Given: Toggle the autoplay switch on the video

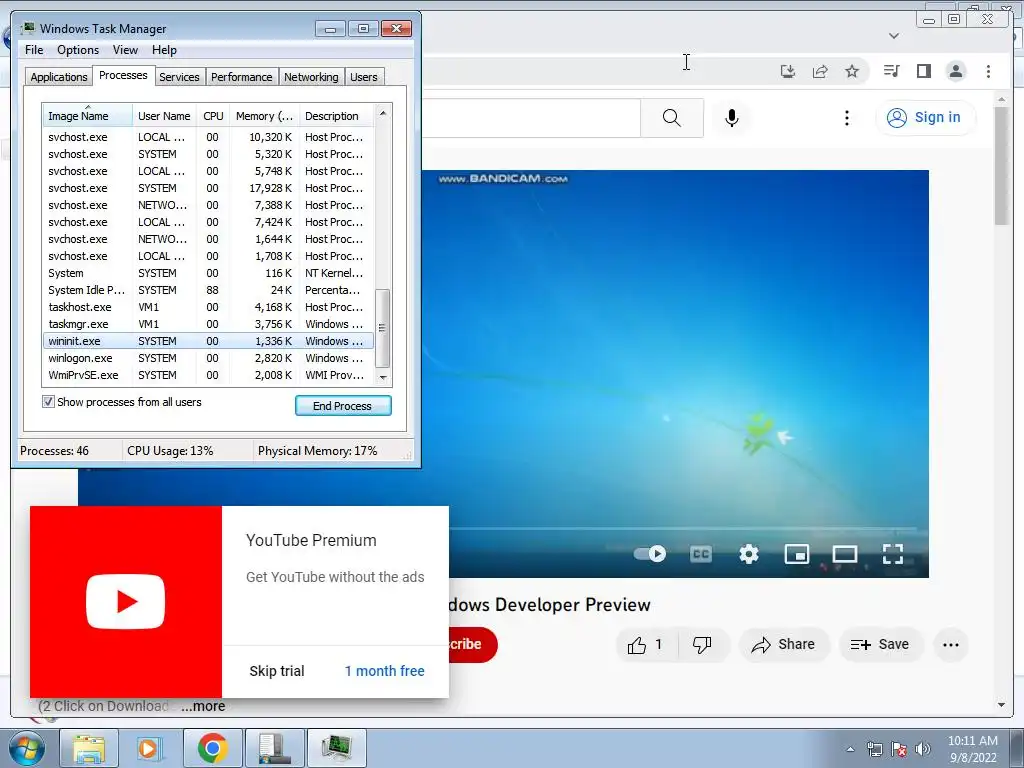Looking at the screenshot, I should click(650, 554).
